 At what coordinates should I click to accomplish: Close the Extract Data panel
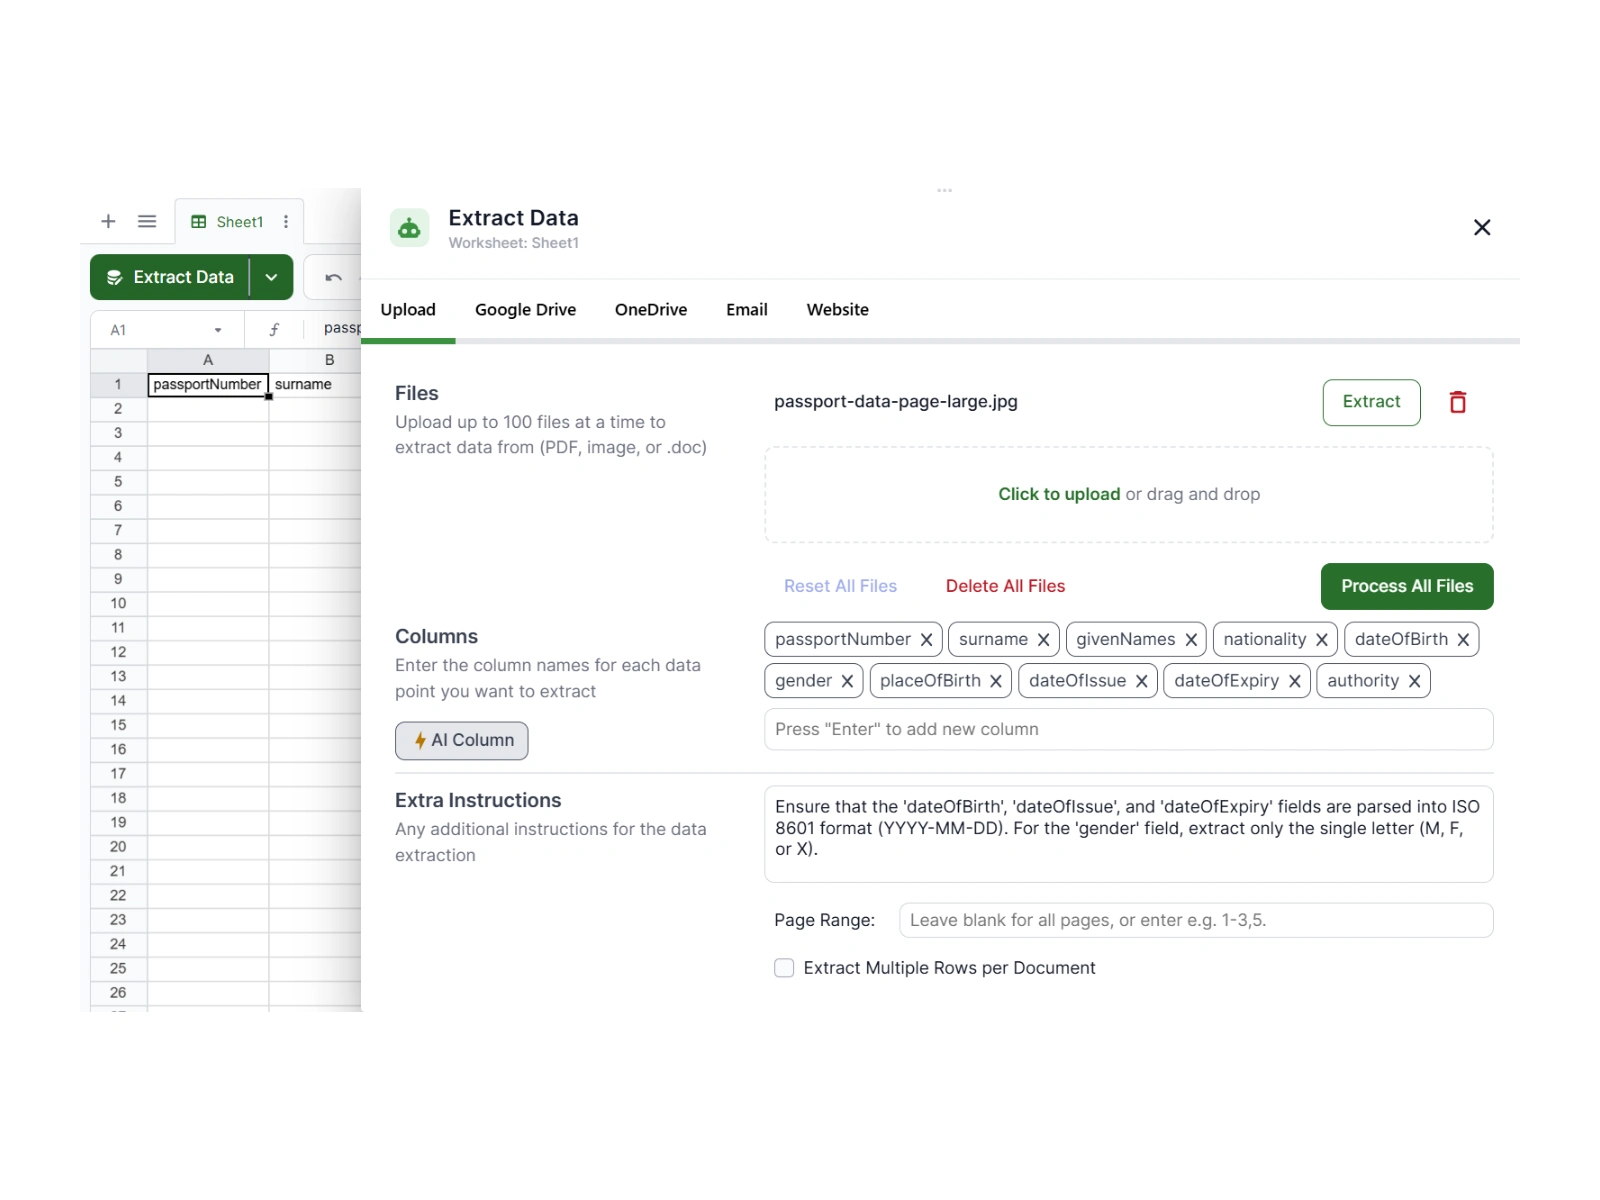point(1482,227)
